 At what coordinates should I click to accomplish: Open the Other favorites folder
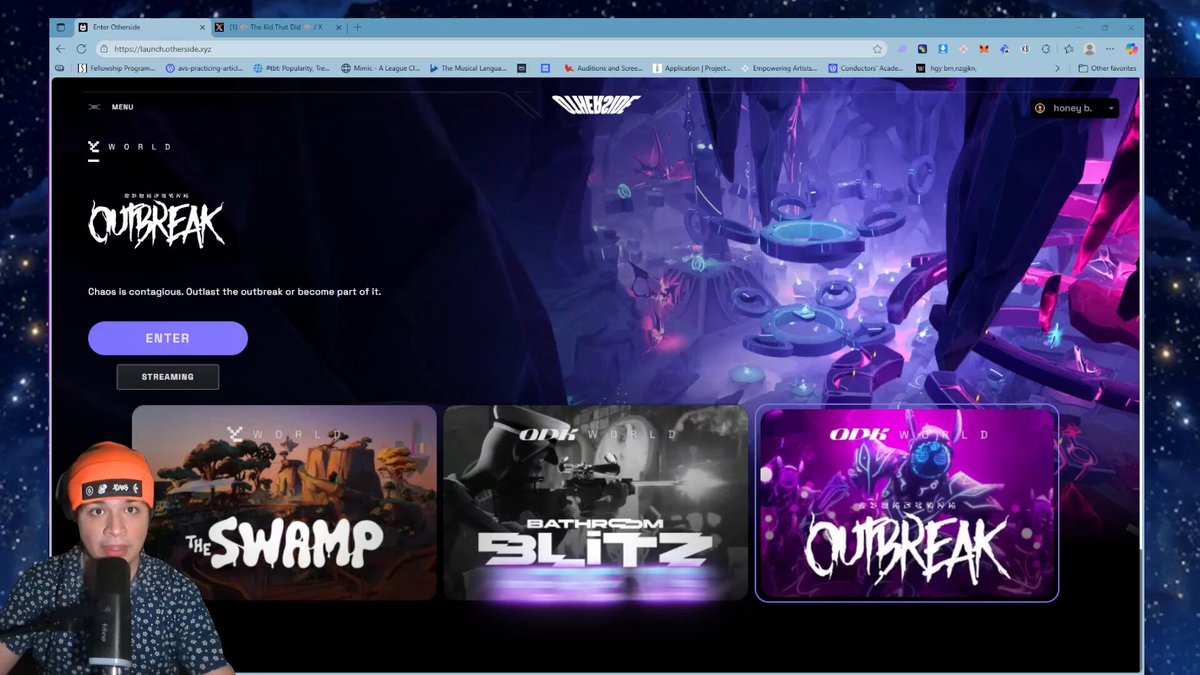pos(1107,68)
